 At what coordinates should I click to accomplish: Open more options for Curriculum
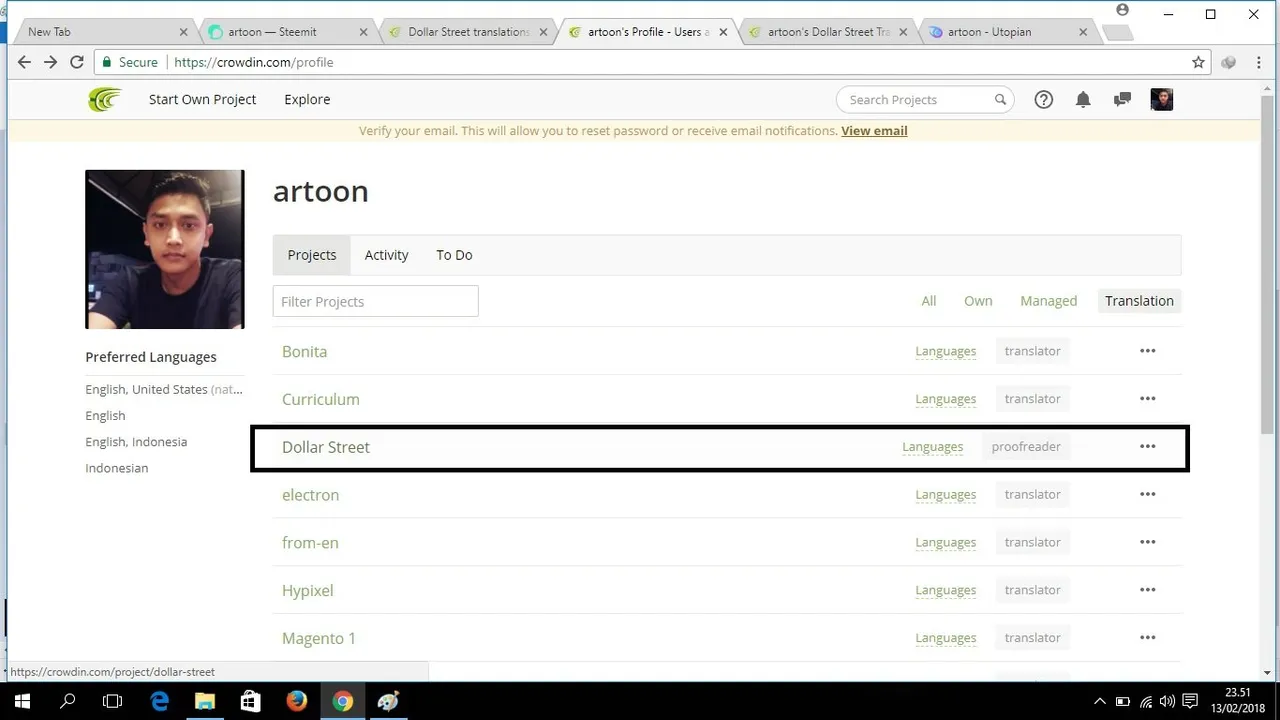1147,399
